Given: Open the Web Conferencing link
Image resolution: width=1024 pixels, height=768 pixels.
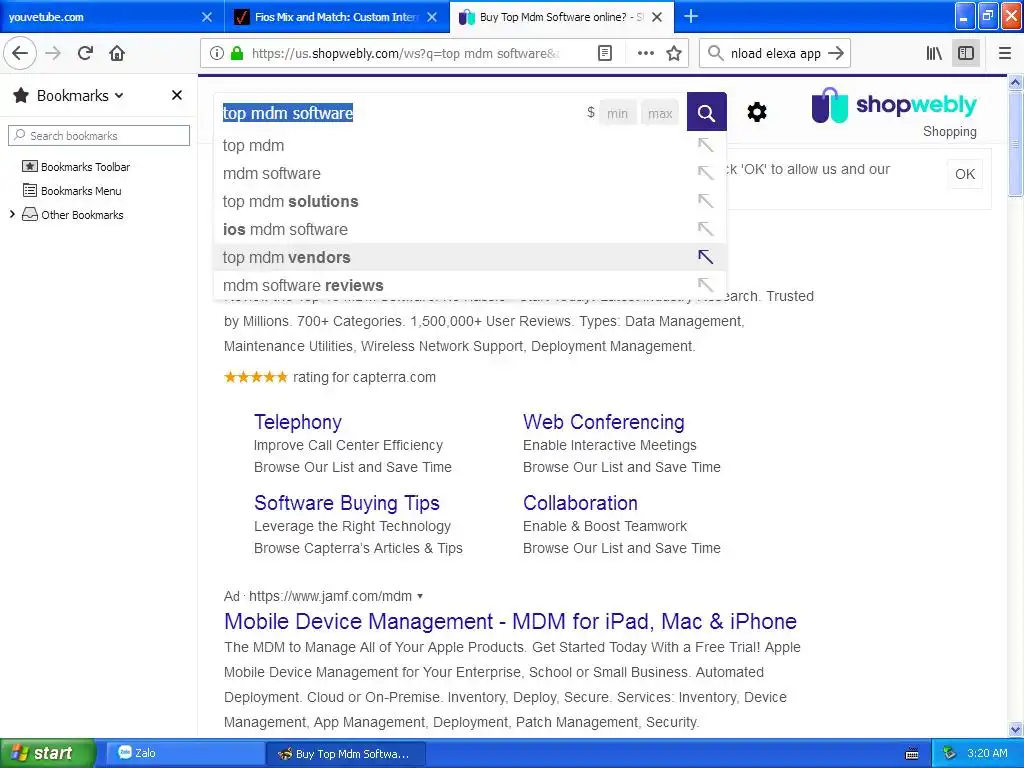Looking at the screenshot, I should [603, 422].
